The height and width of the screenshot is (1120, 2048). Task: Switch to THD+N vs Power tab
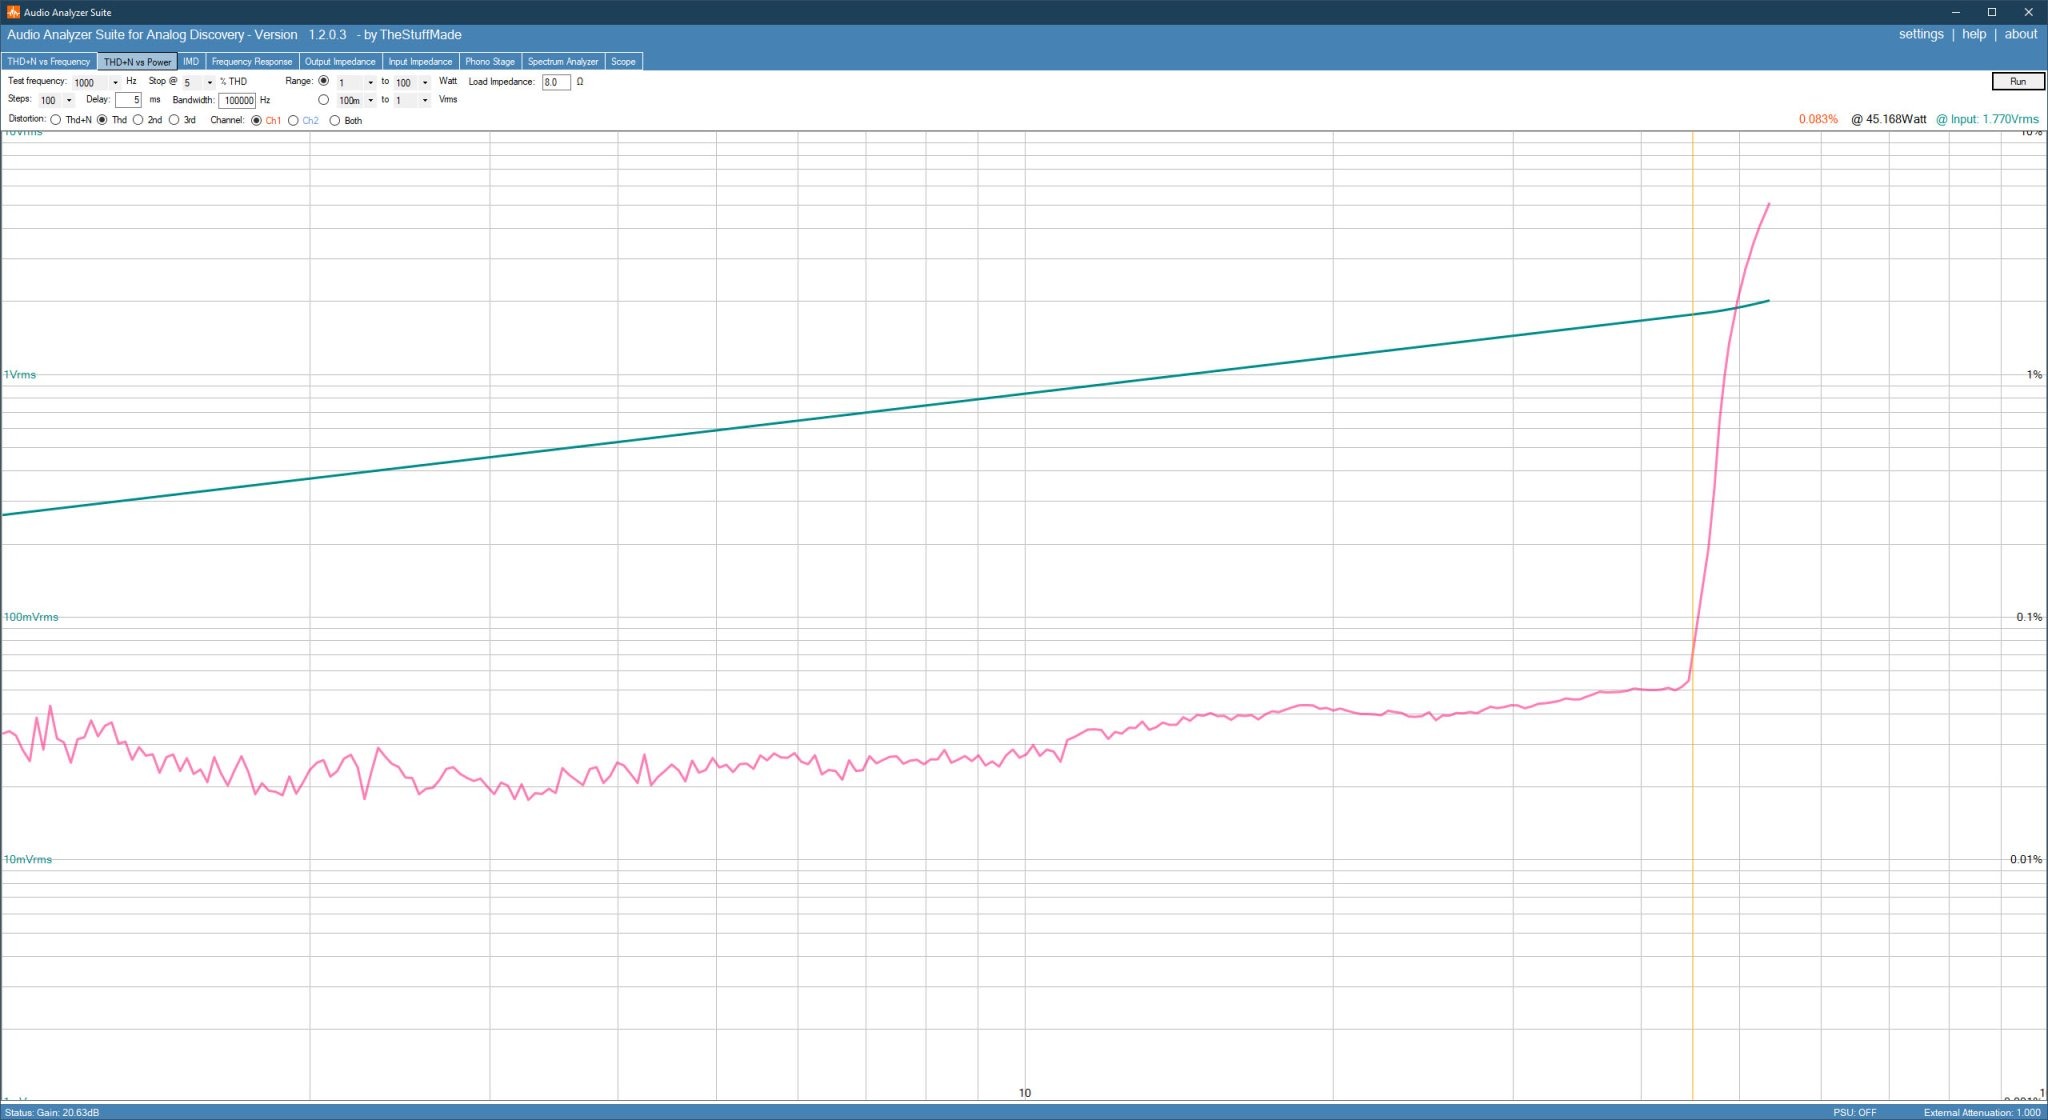(138, 62)
